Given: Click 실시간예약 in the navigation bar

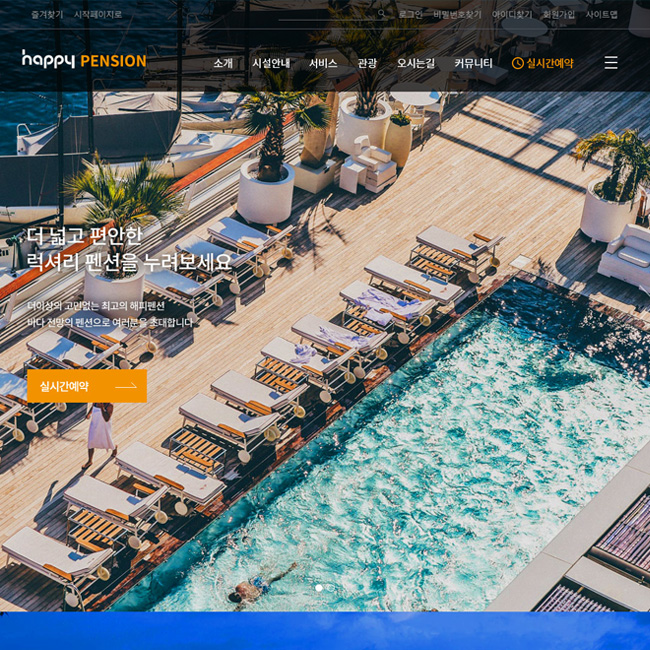Looking at the screenshot, I should (550, 63).
